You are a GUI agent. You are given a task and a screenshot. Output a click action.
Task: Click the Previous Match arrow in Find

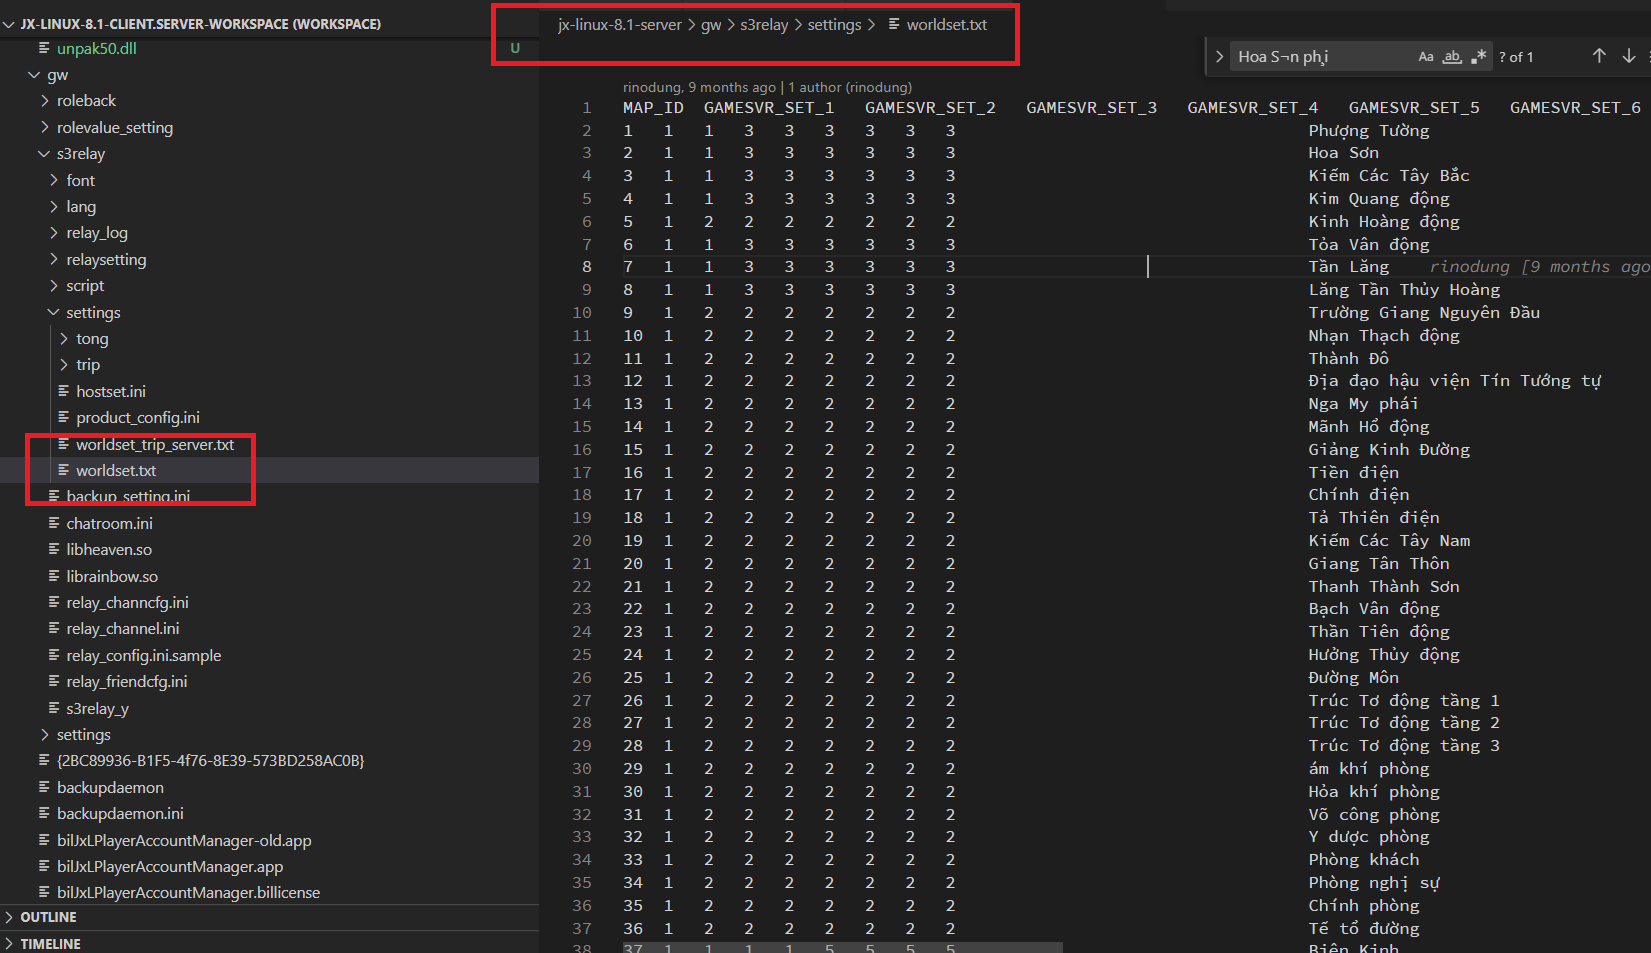click(1599, 56)
